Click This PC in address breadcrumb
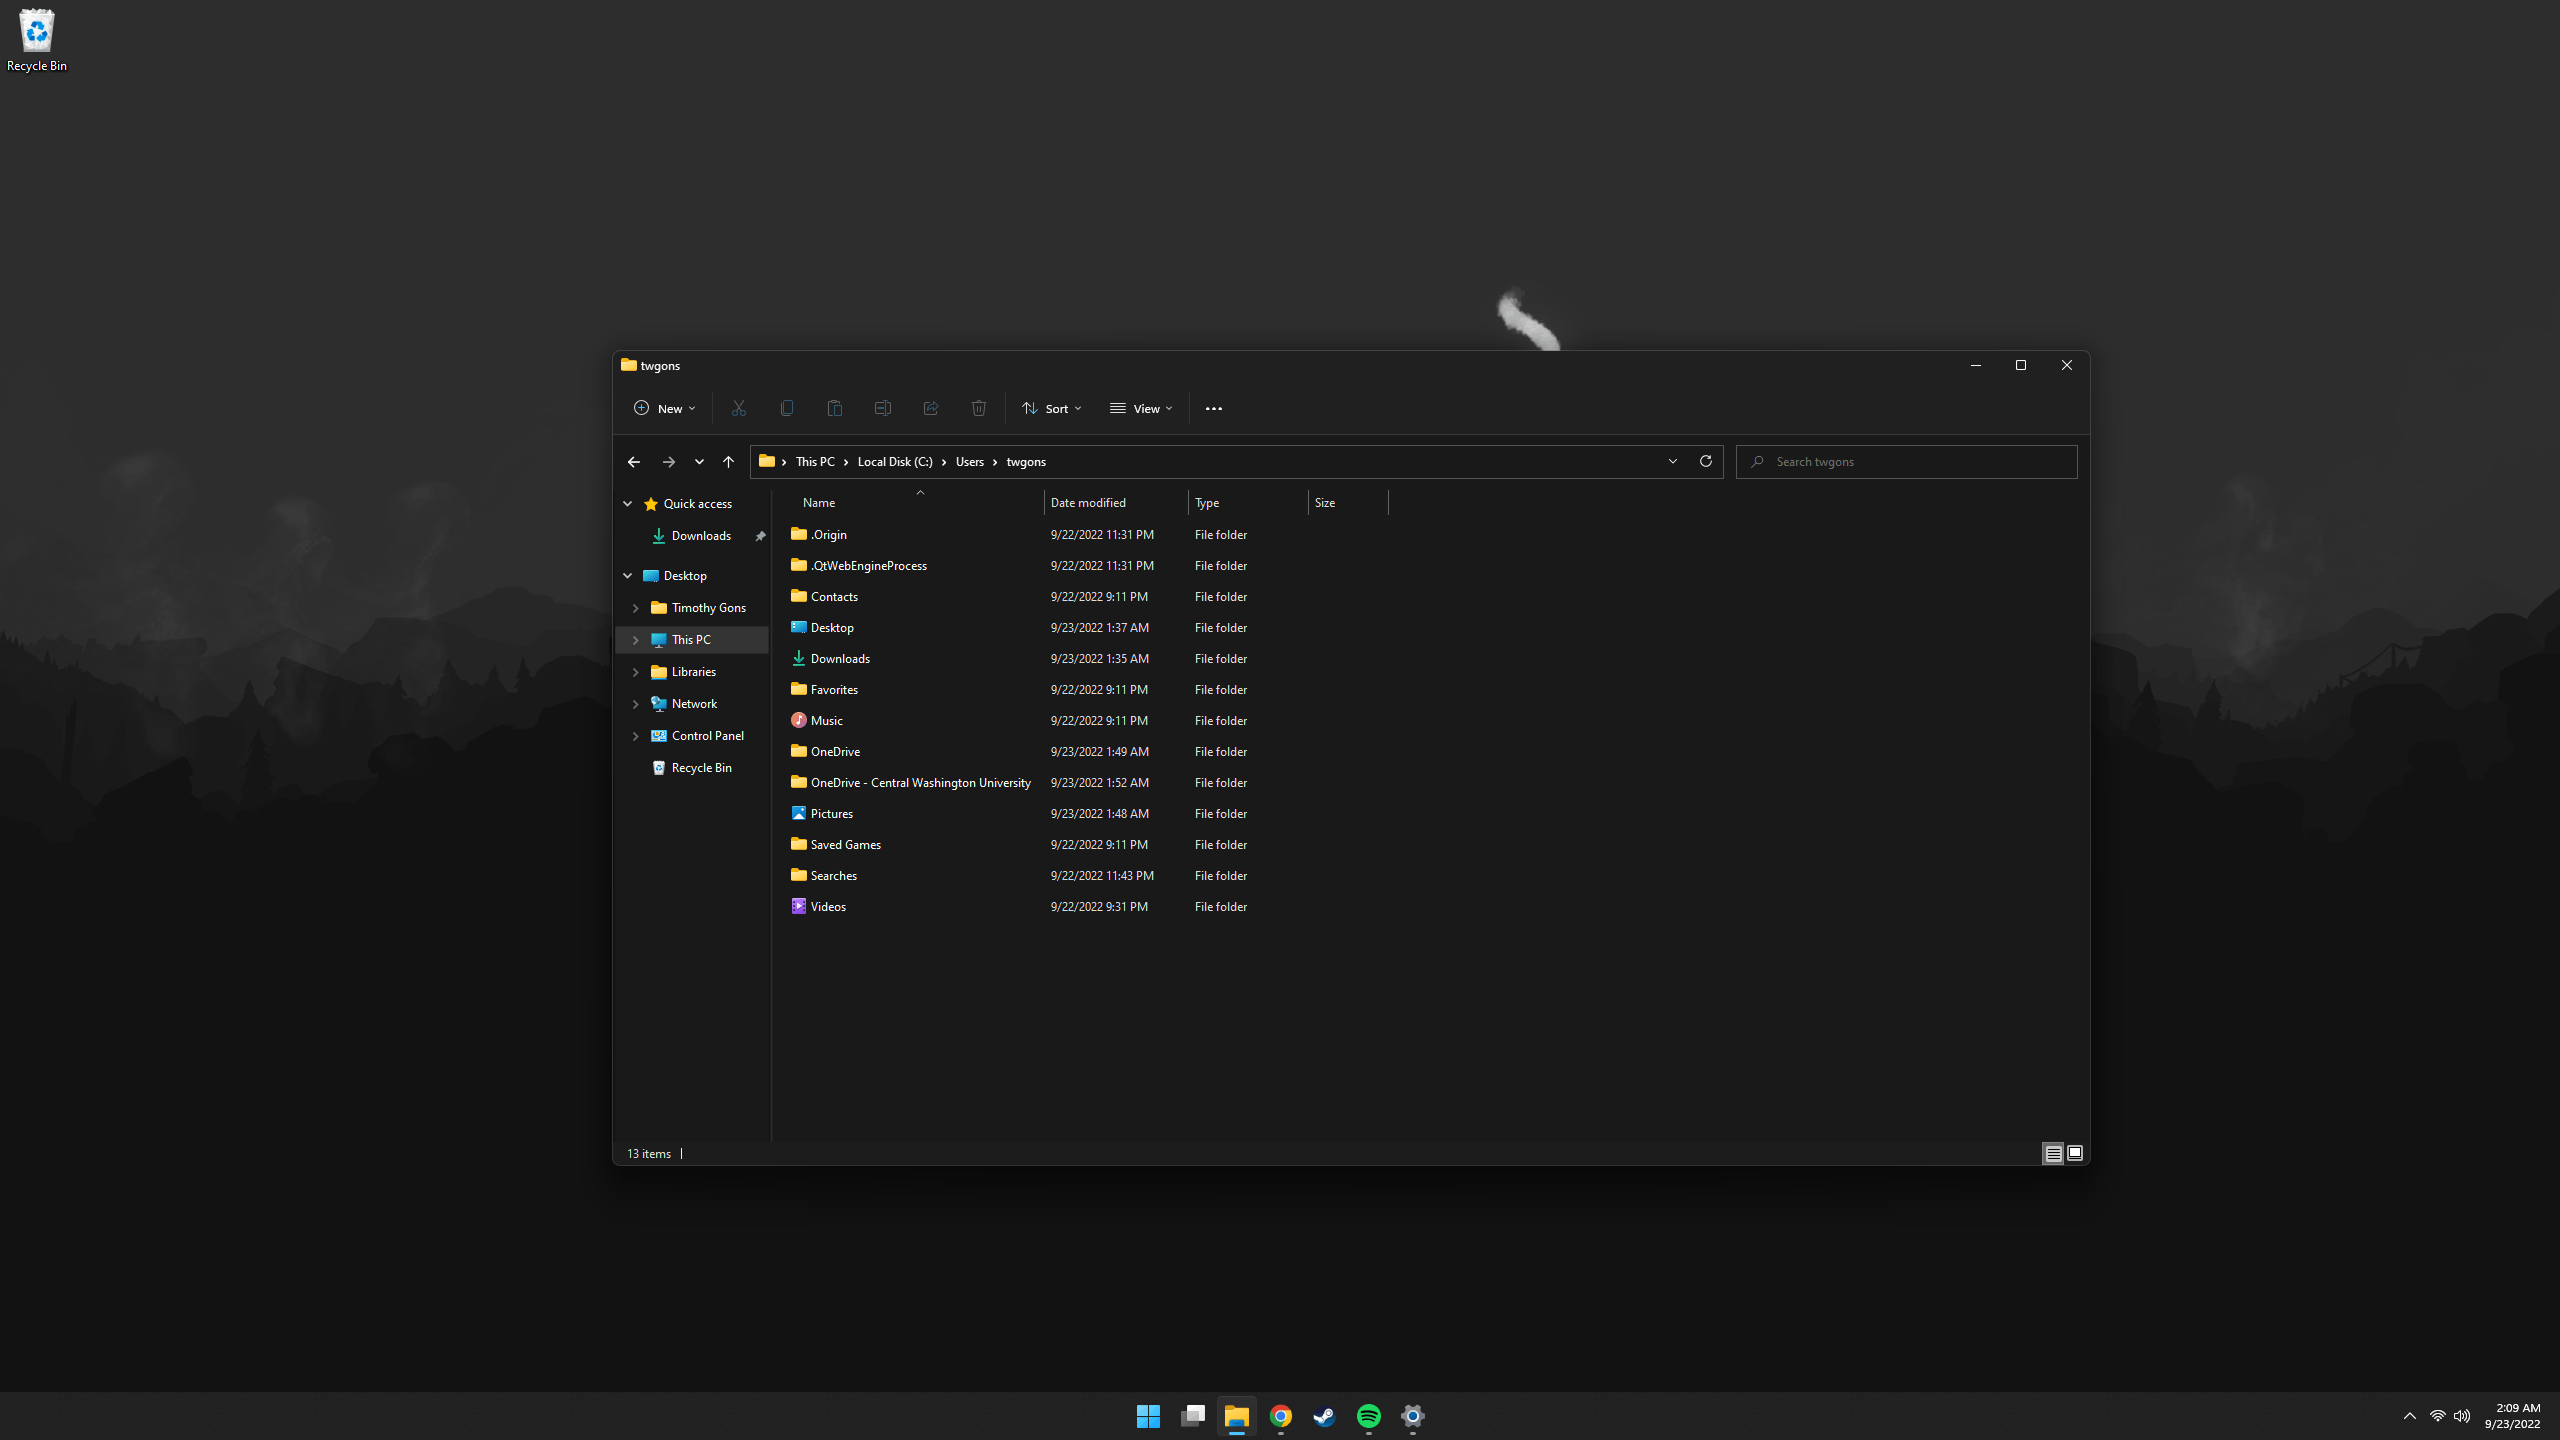The width and height of the screenshot is (2560, 1440). (x=815, y=462)
